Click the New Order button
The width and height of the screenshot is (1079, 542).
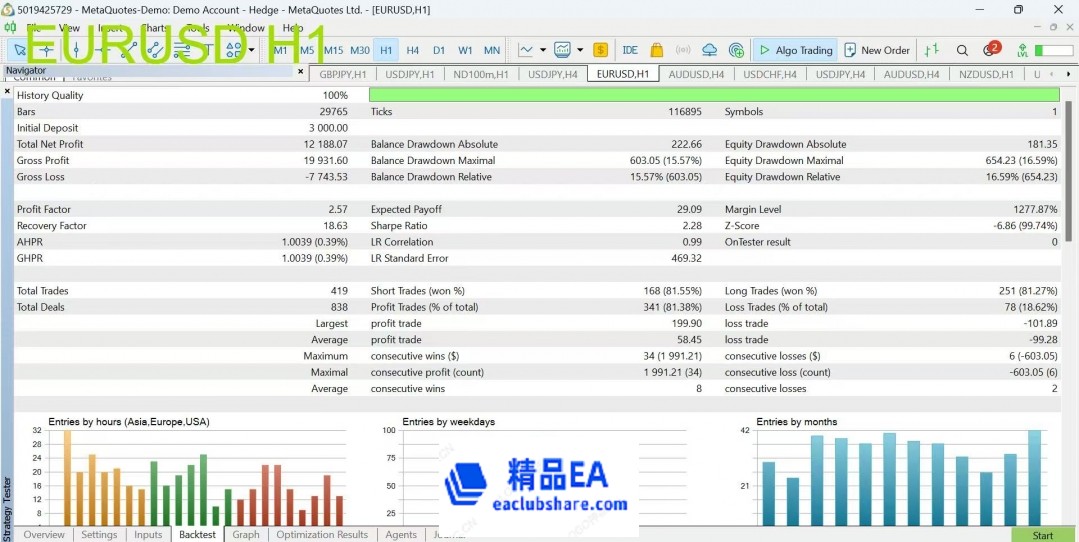(877, 50)
